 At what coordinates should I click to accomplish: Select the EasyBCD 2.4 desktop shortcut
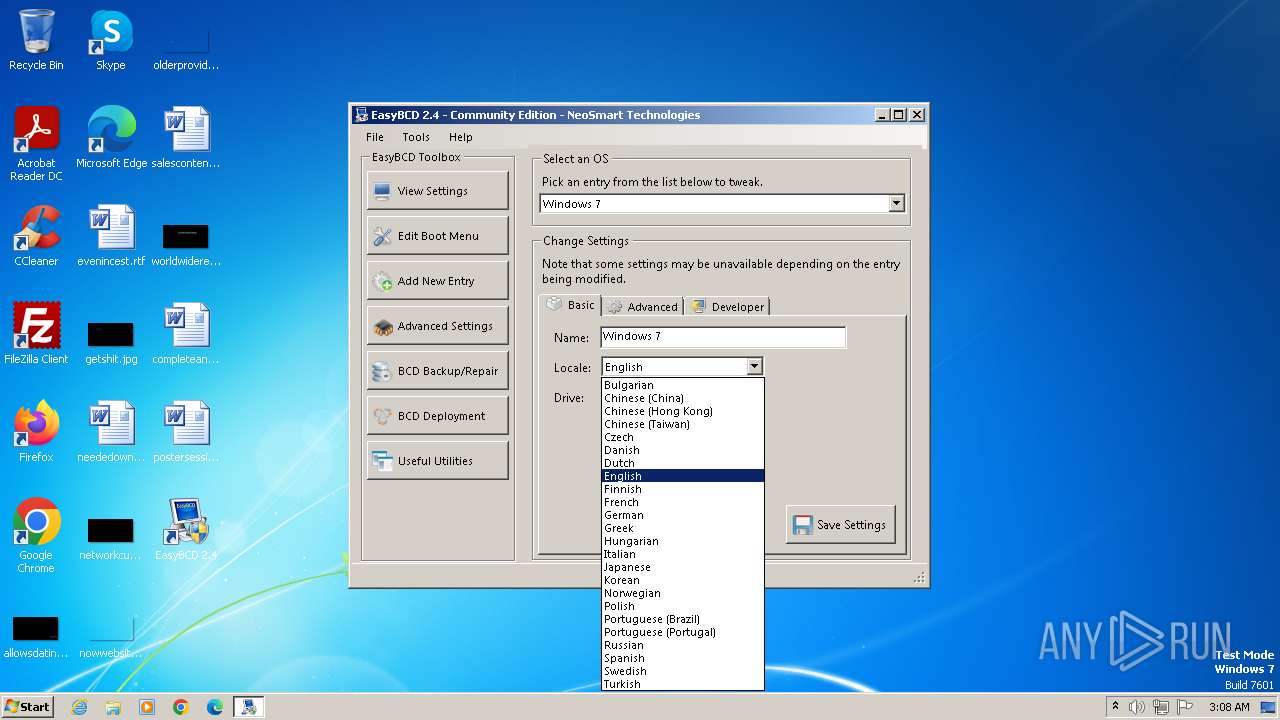[186, 530]
